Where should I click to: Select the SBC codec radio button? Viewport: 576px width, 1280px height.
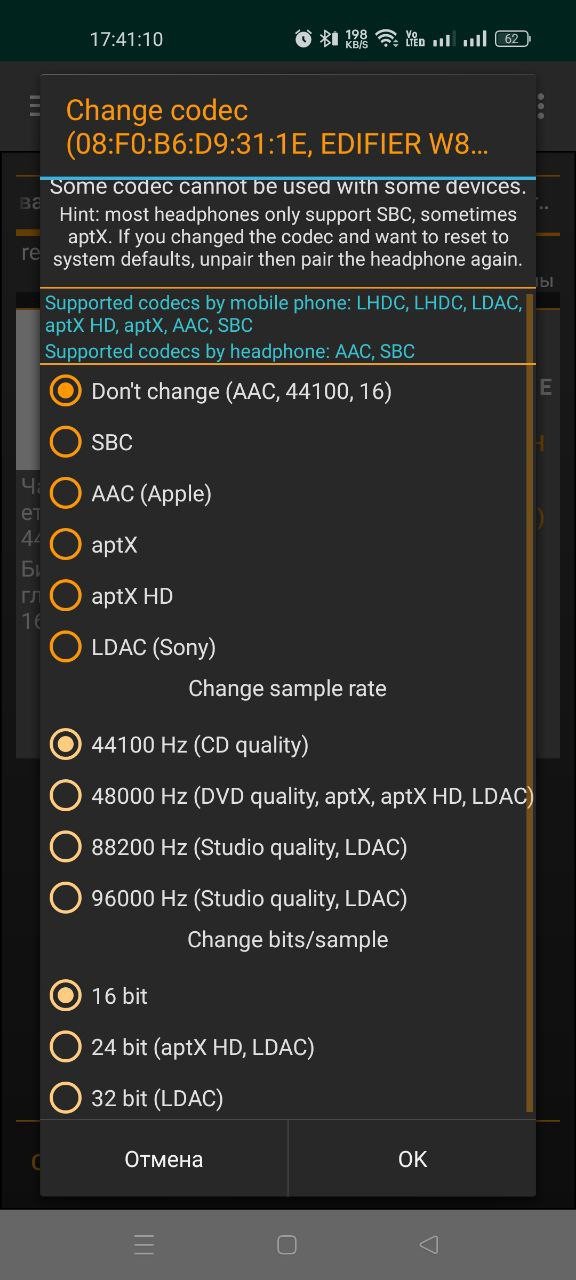pos(288,442)
